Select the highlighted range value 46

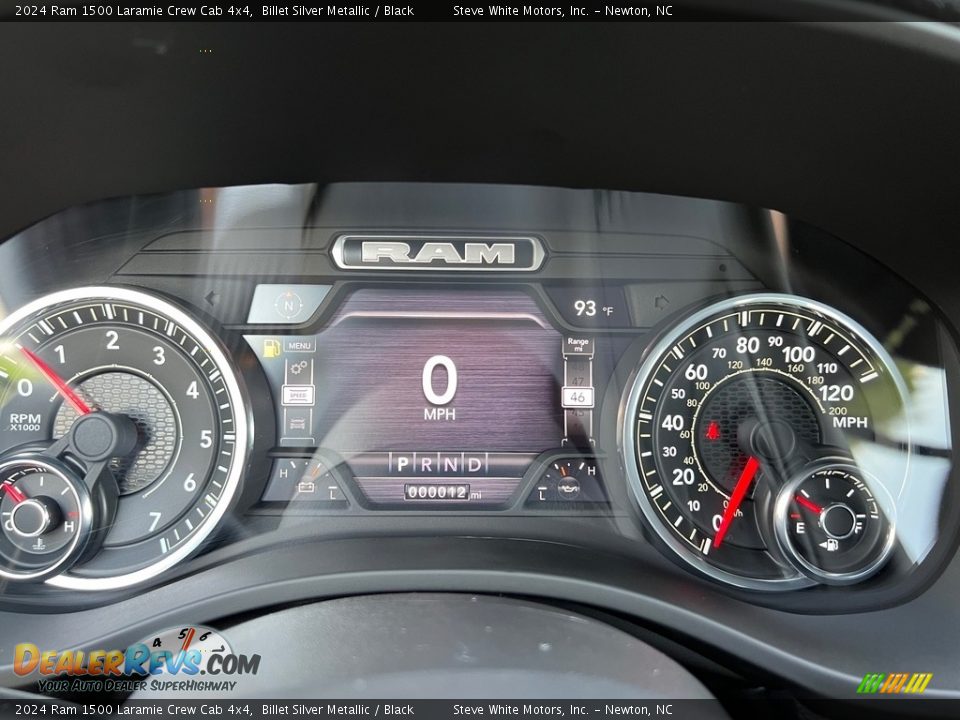coord(577,397)
